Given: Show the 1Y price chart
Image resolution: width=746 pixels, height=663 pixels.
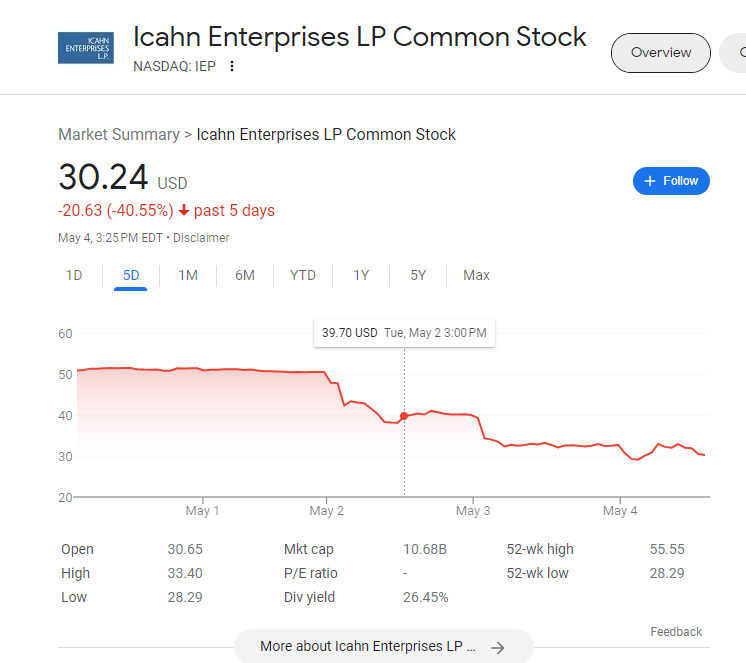Looking at the screenshot, I should [x=361, y=275].
